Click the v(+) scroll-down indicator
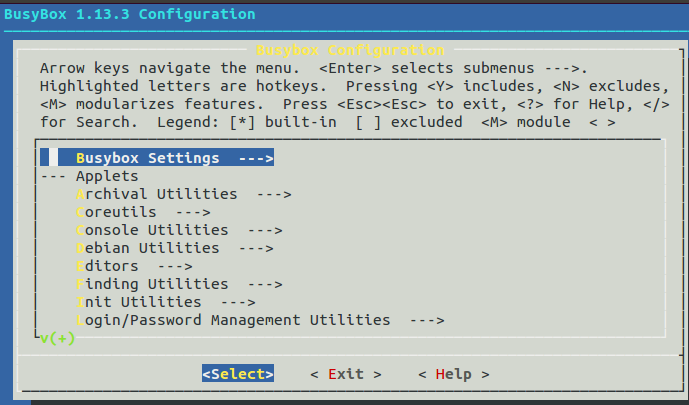Screen dimensions: 689x405 click(x=58, y=339)
